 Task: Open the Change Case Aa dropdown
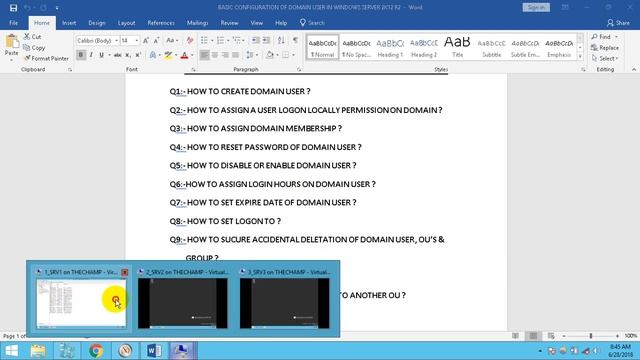172,40
